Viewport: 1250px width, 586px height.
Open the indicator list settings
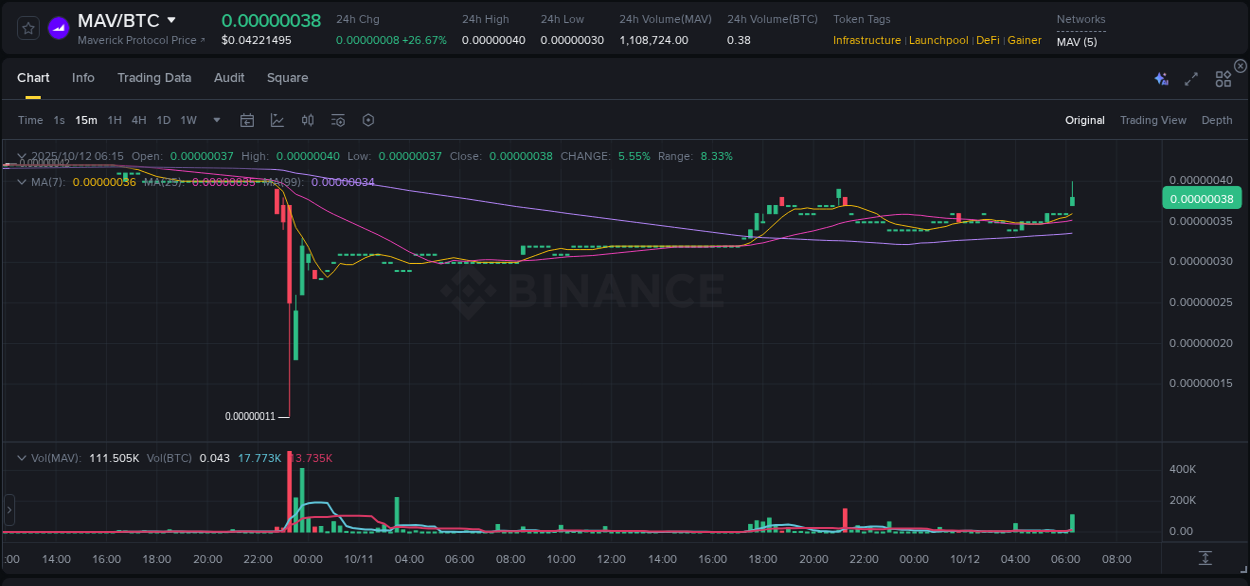pos(337,120)
